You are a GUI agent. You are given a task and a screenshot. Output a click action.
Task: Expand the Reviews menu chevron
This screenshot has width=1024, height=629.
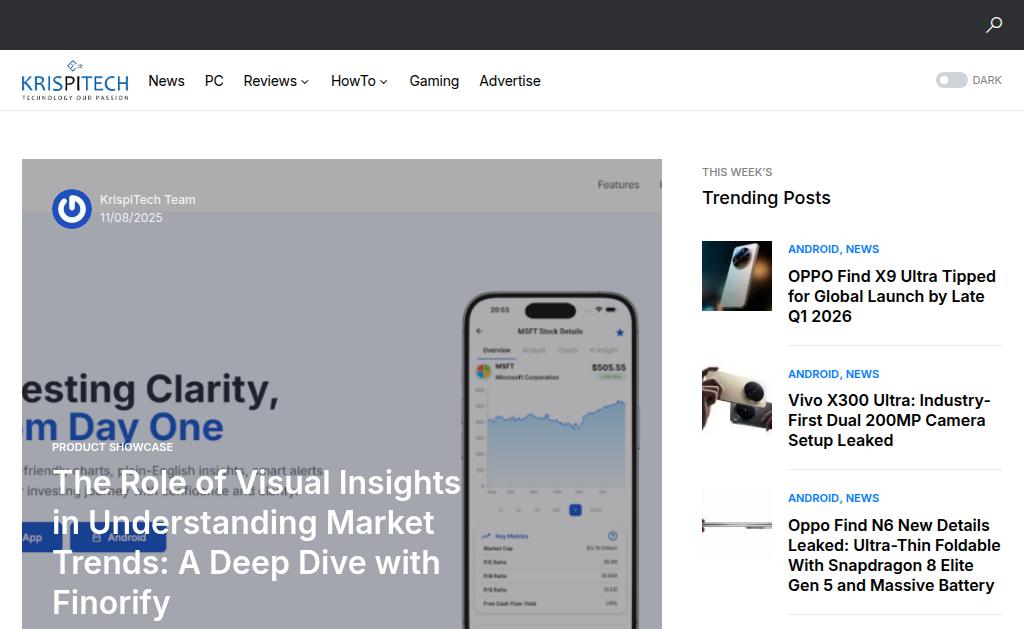(x=305, y=82)
